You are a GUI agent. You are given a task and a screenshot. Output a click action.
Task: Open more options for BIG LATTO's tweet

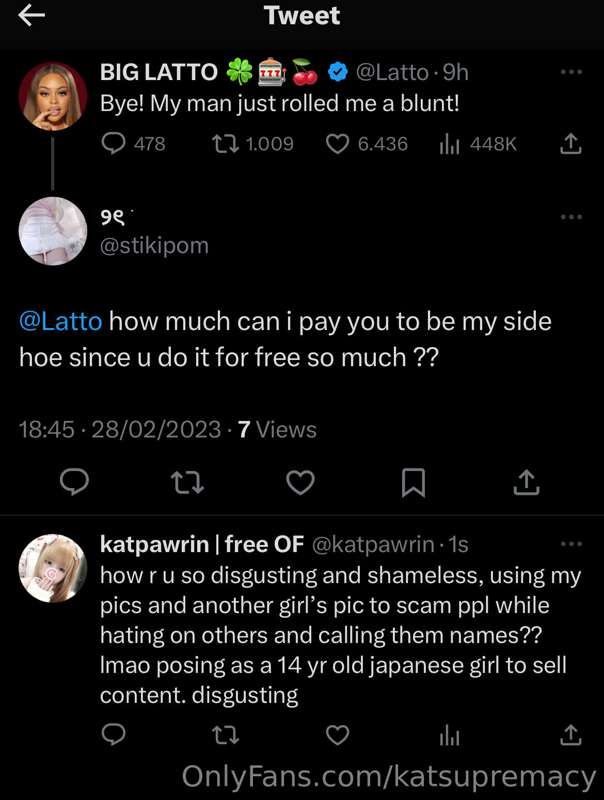point(571,72)
